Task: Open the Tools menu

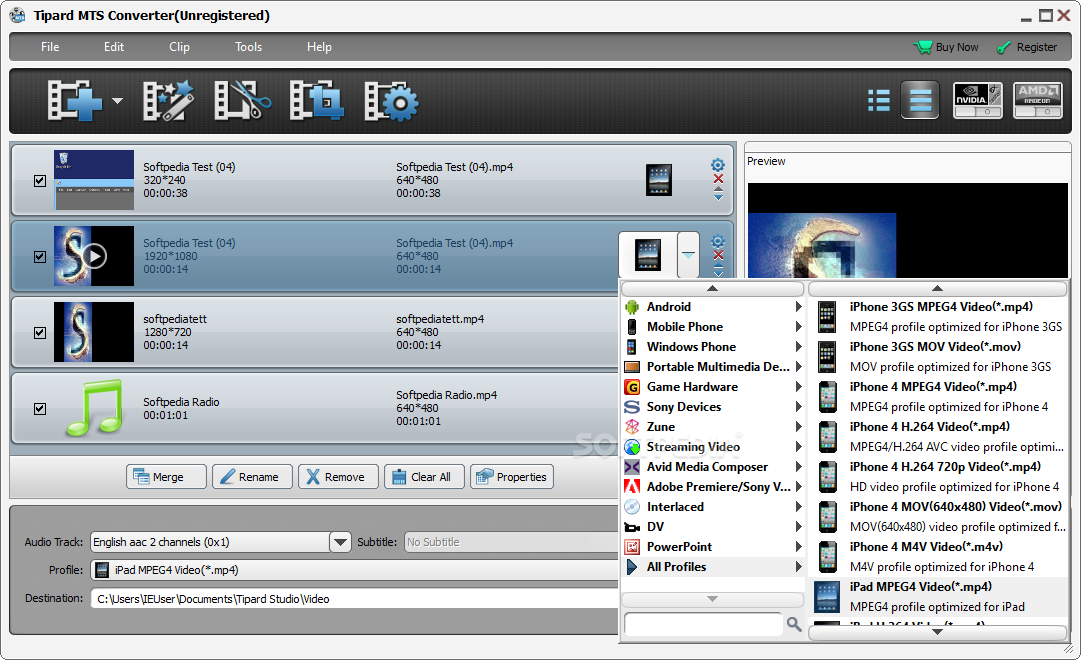Action: pos(248,47)
